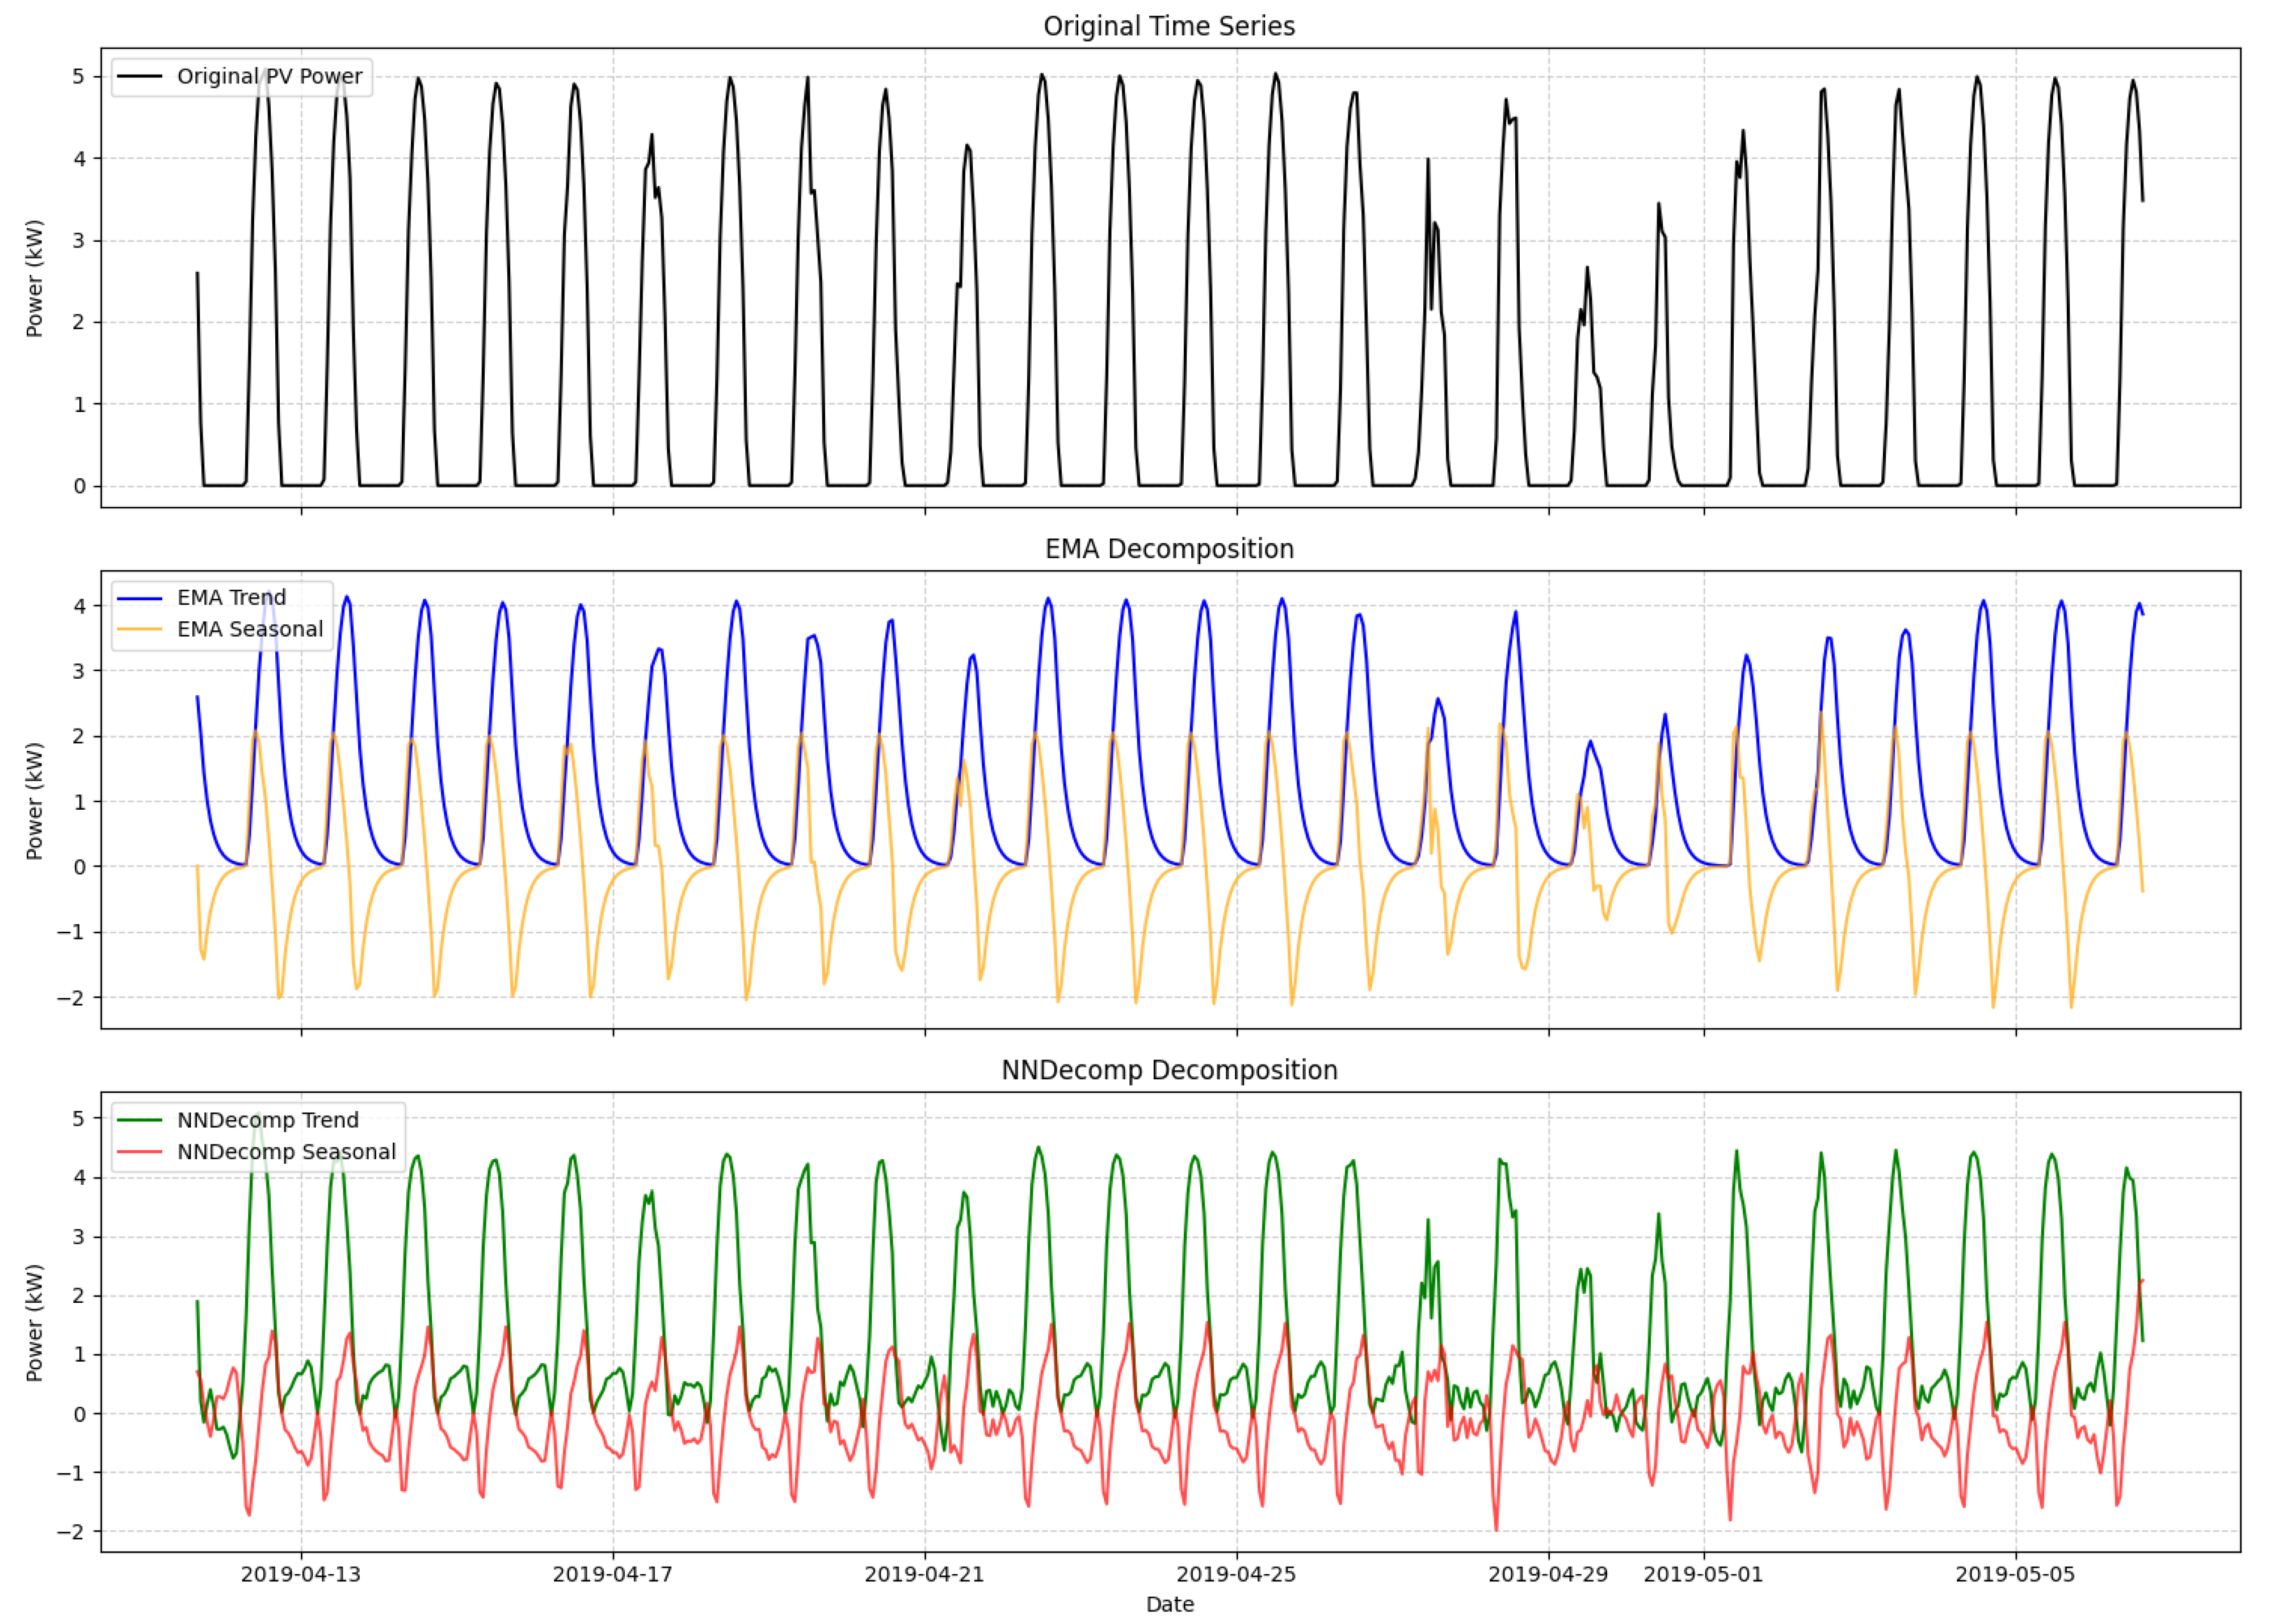Click the blue EMA Trend legend line

click(140, 598)
